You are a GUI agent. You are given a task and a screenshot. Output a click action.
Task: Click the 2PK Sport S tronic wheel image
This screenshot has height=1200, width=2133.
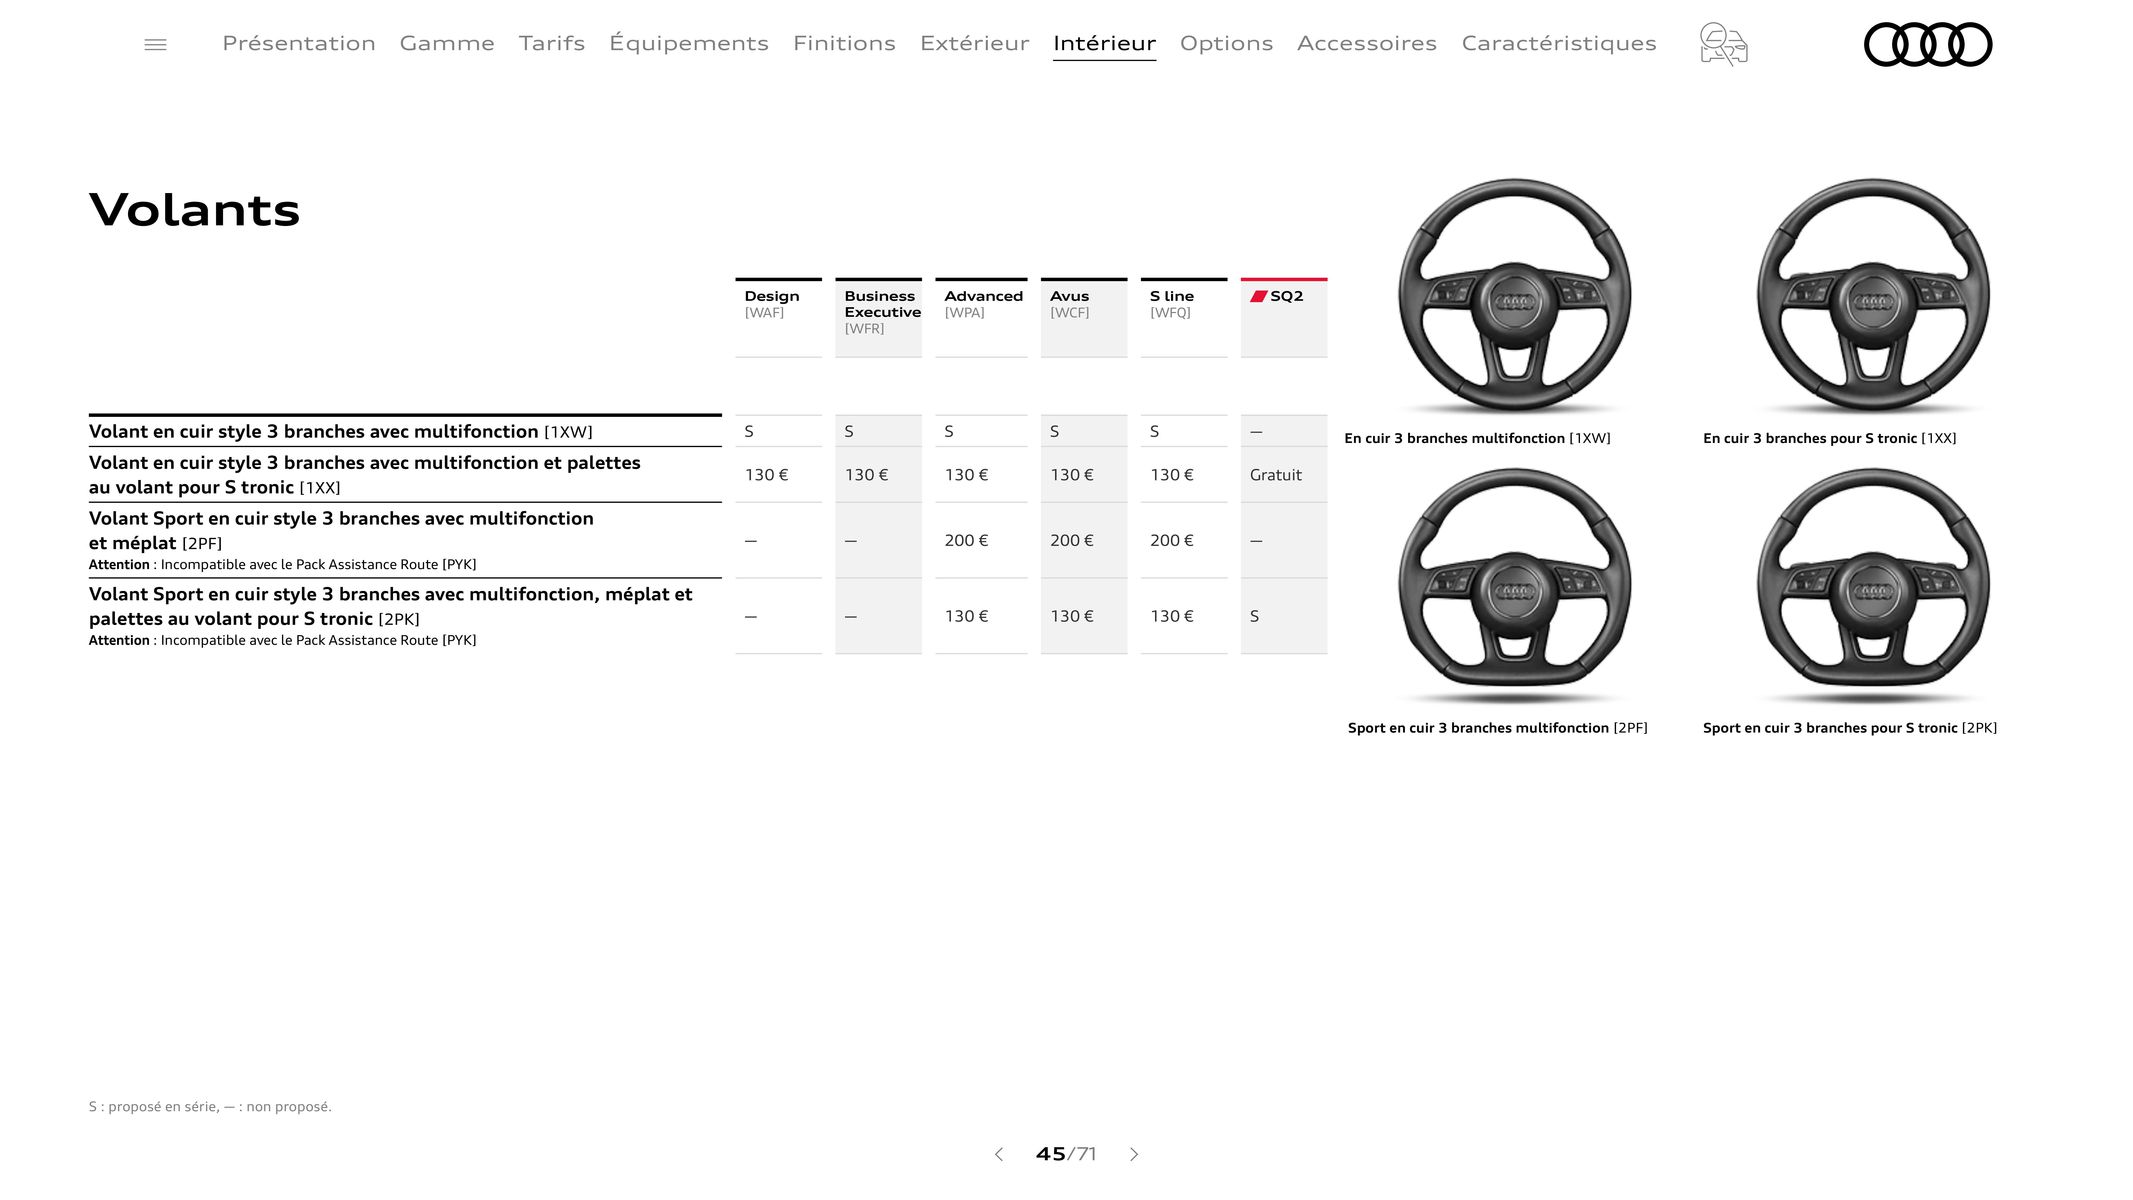coord(1873,586)
